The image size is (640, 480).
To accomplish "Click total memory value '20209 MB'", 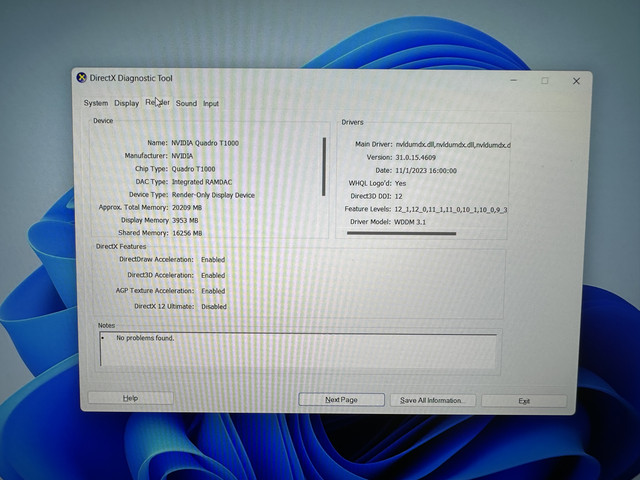I will click(x=187, y=208).
